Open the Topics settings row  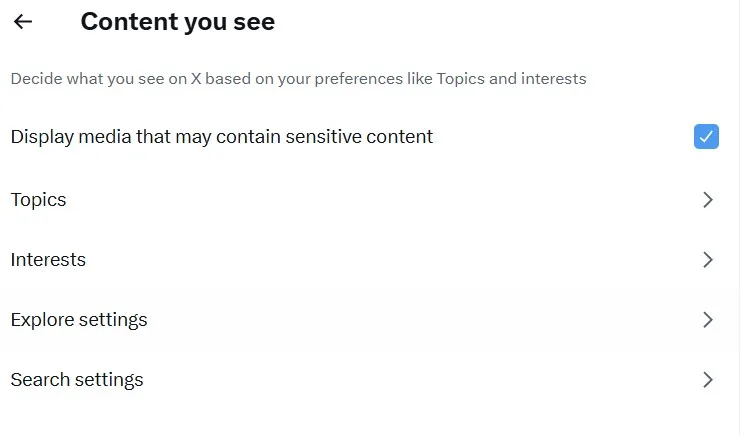point(360,200)
